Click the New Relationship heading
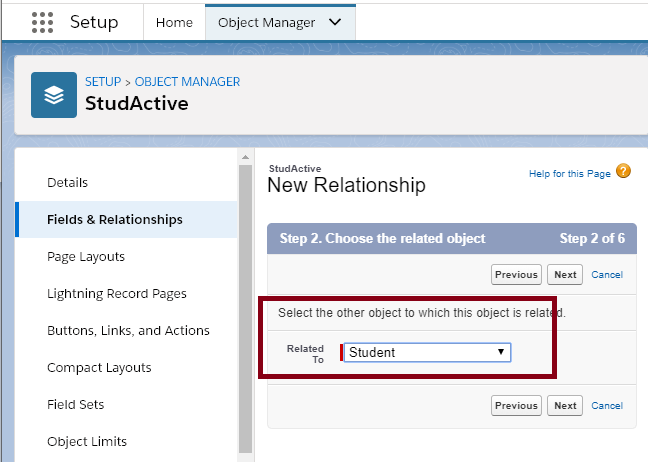The height and width of the screenshot is (465, 648). [346, 185]
